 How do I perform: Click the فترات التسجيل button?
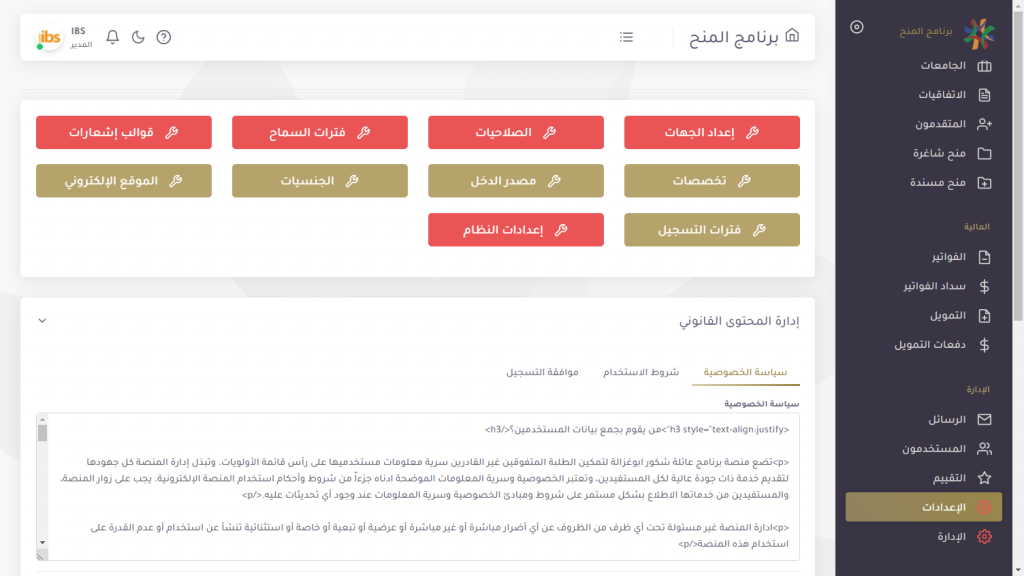tap(712, 230)
